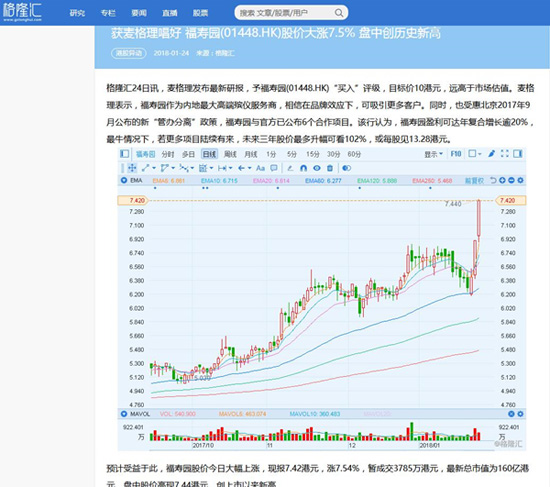The width and height of the screenshot is (550, 487).
Task: Open EMA indicator settings gear
Action: click(521, 180)
